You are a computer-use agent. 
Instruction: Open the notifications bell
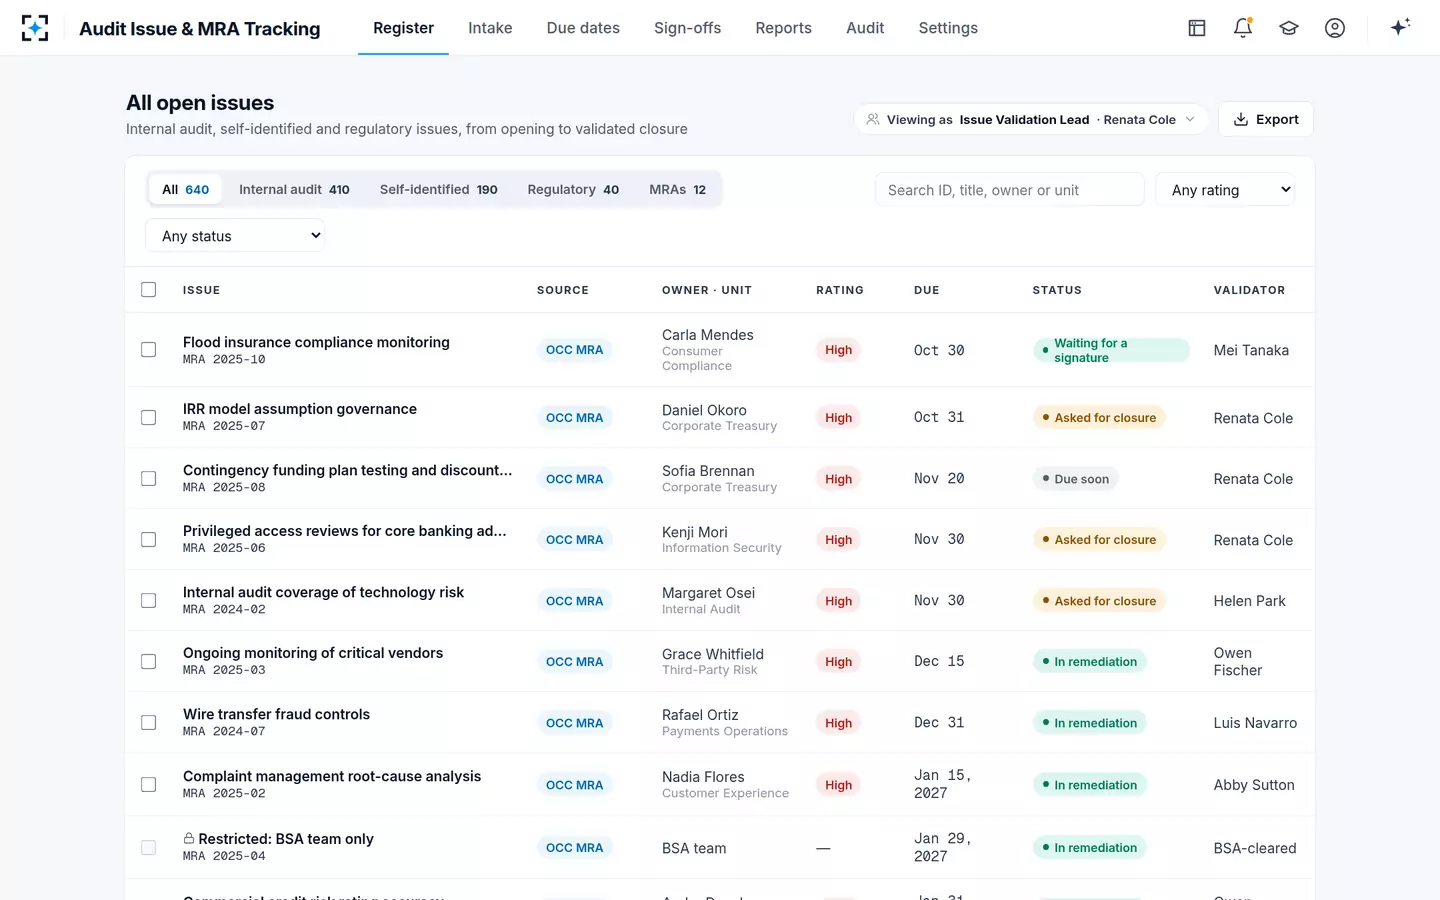[x=1243, y=28]
